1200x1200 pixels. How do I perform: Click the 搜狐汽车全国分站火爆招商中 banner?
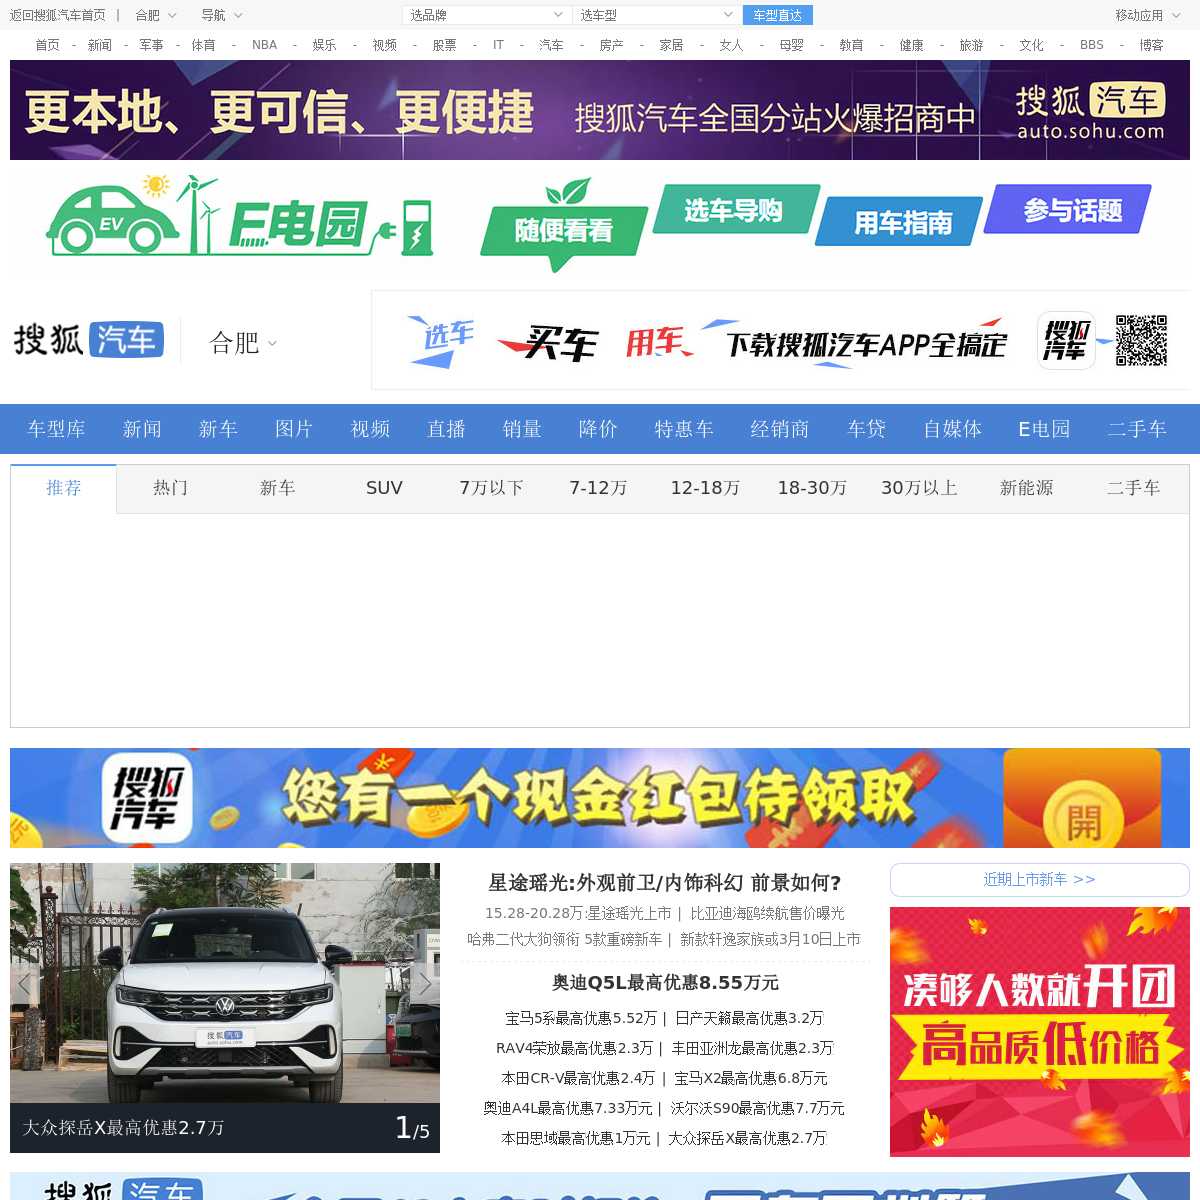click(600, 110)
